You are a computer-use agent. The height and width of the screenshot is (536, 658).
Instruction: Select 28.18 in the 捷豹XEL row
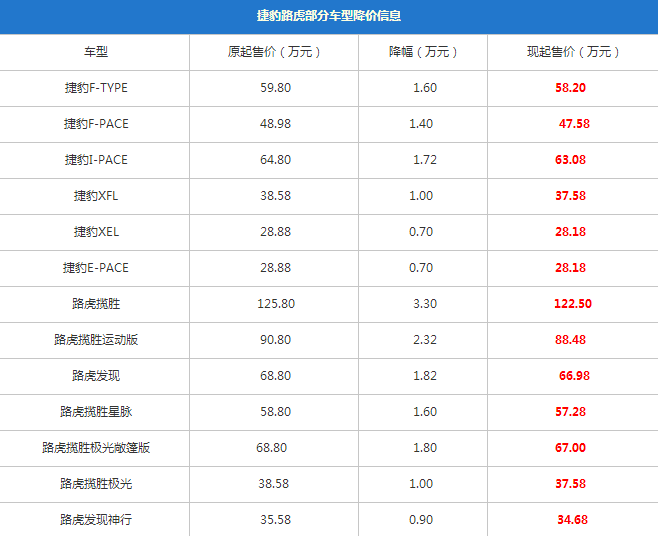570,232
